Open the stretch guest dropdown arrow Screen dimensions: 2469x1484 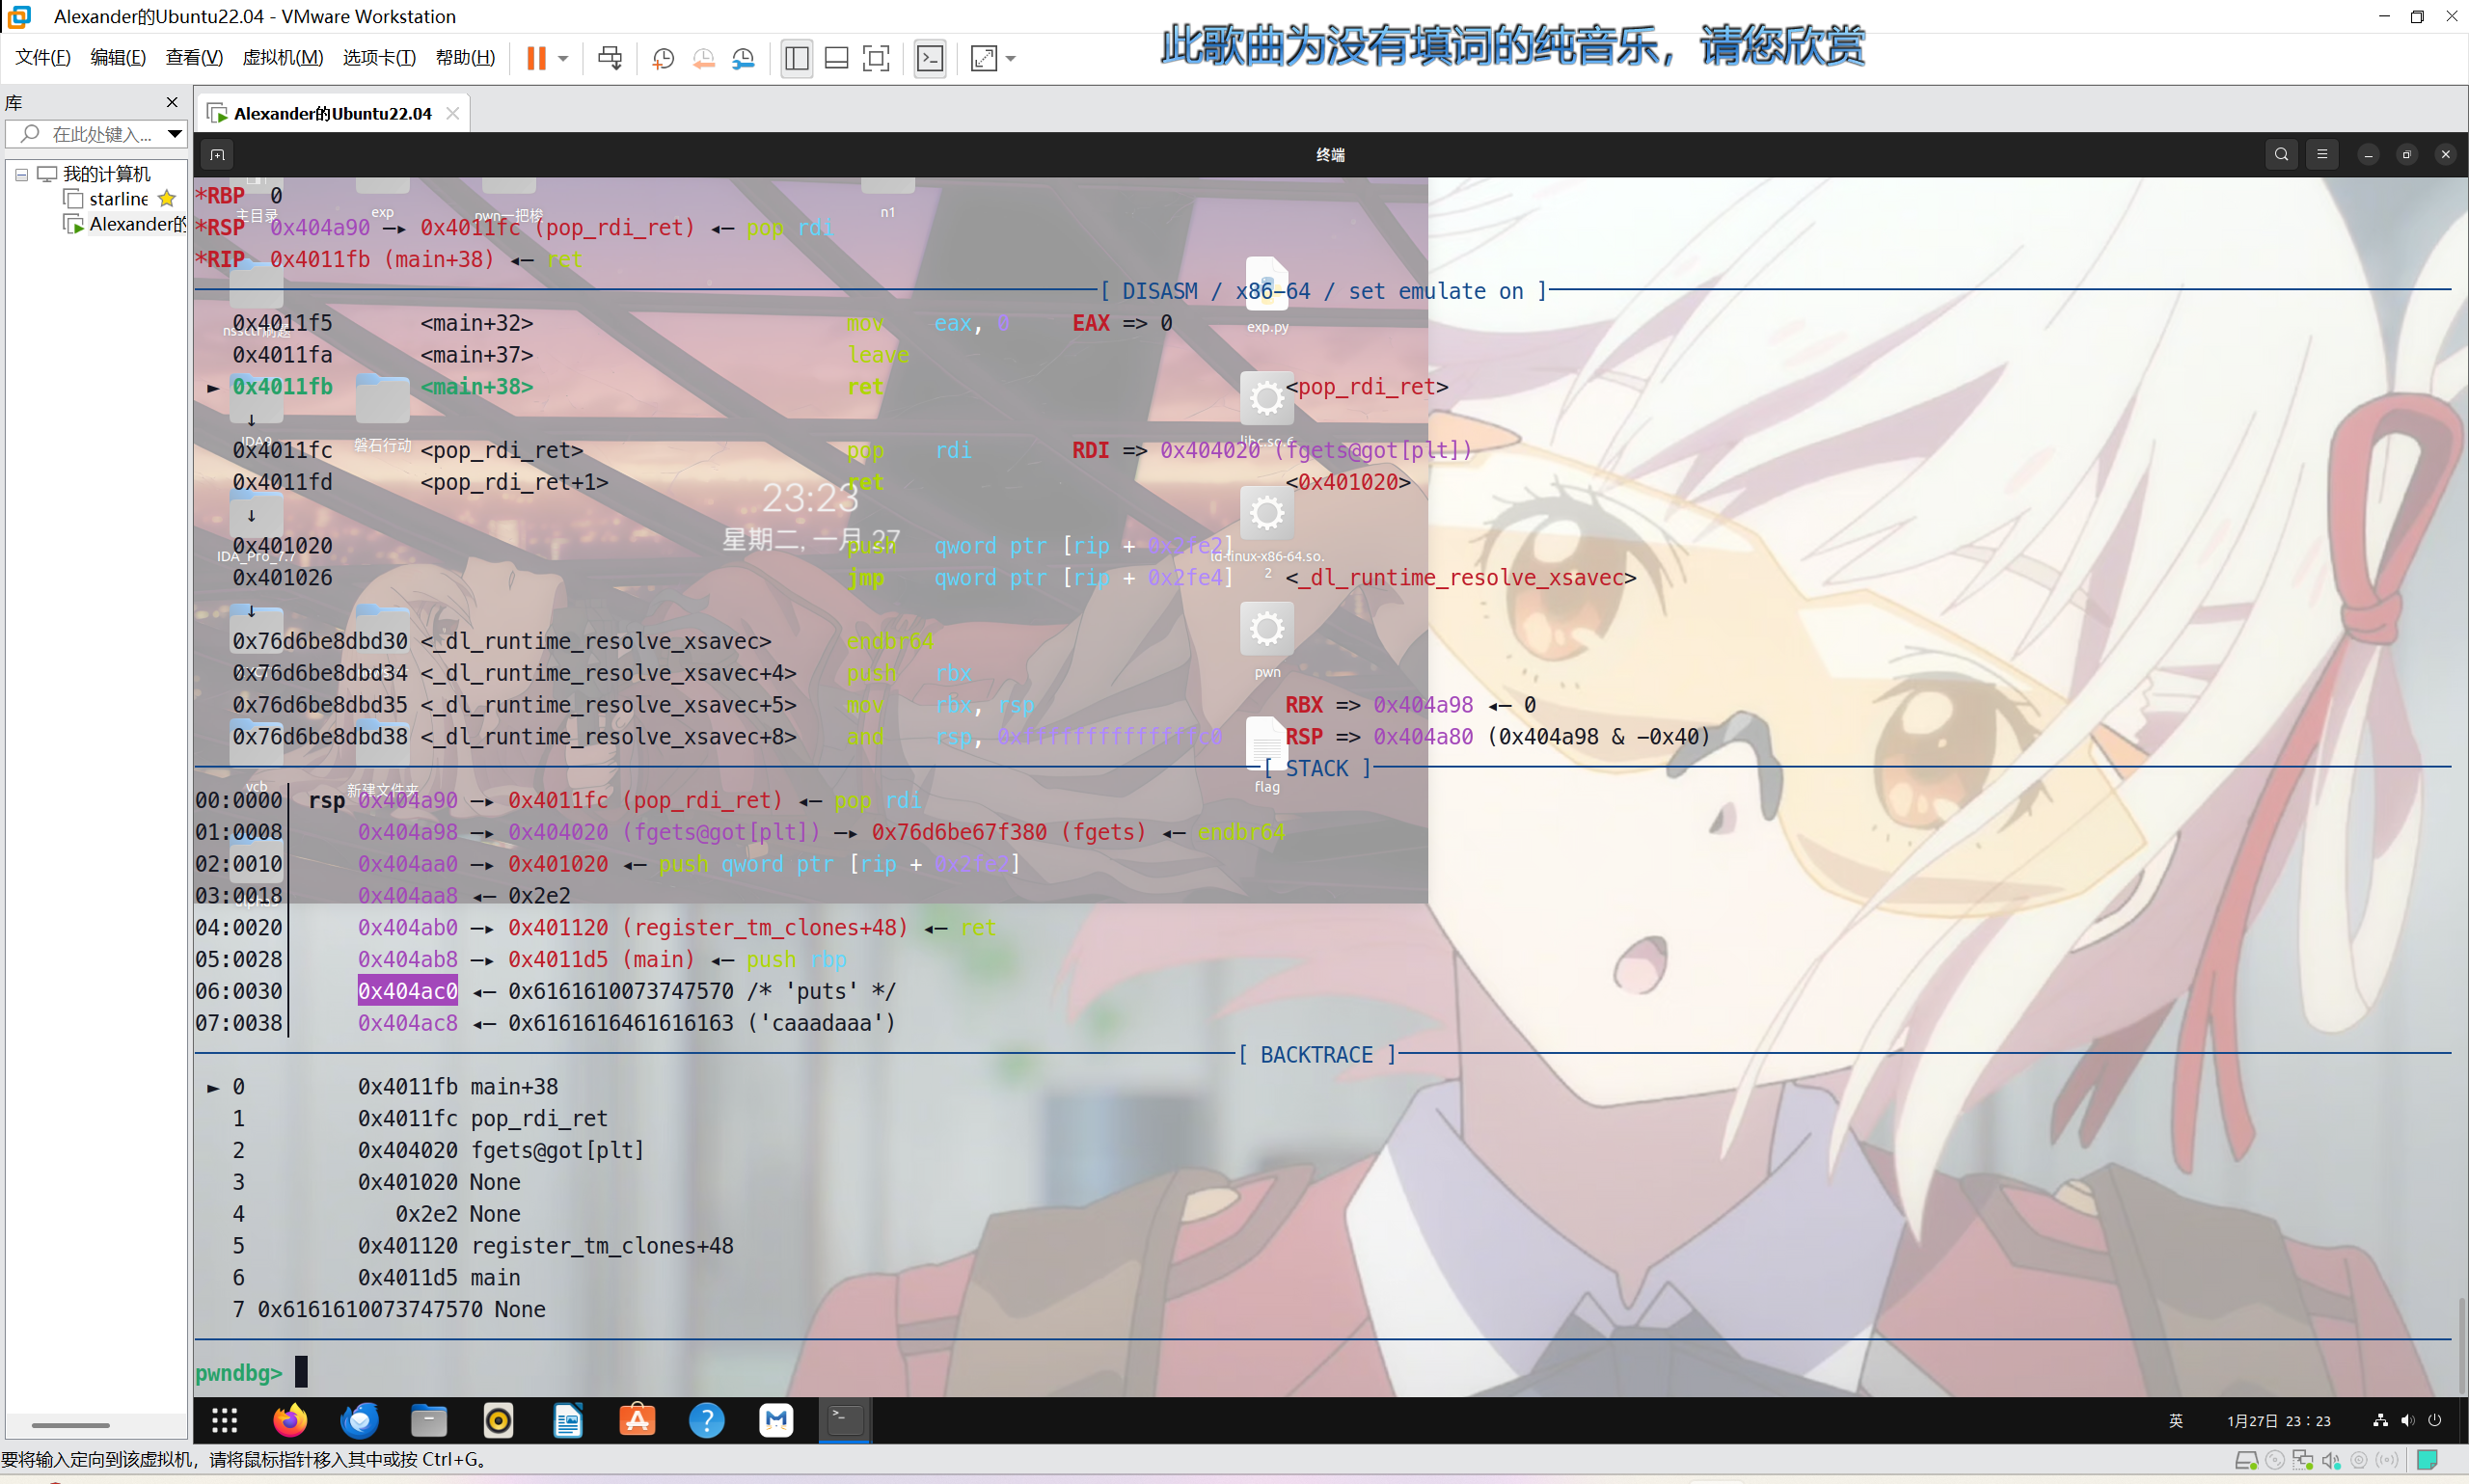click(1011, 58)
